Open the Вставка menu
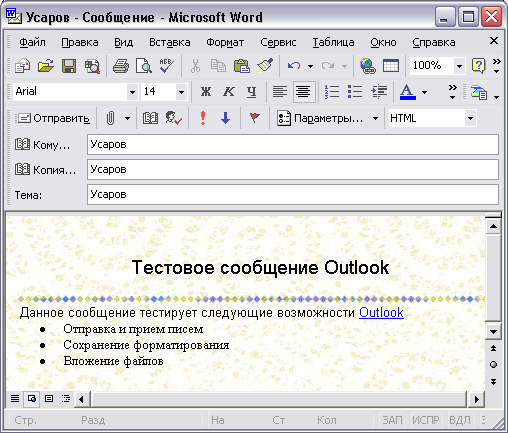This screenshot has height=433, width=508. pos(170,42)
